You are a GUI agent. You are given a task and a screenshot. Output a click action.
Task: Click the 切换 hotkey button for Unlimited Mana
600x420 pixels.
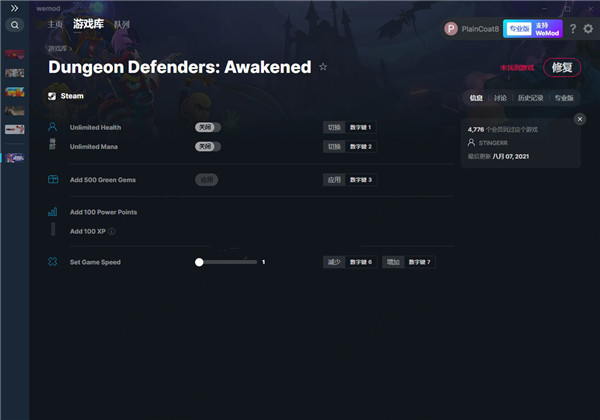334,147
